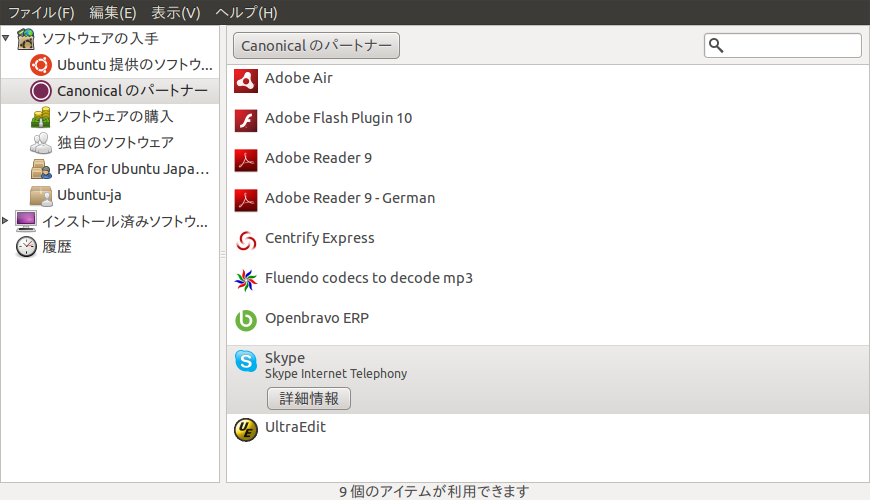Select PPA for Ubuntu Japa... in sidebar
Screen dimensions: 870x500
click(x=133, y=169)
